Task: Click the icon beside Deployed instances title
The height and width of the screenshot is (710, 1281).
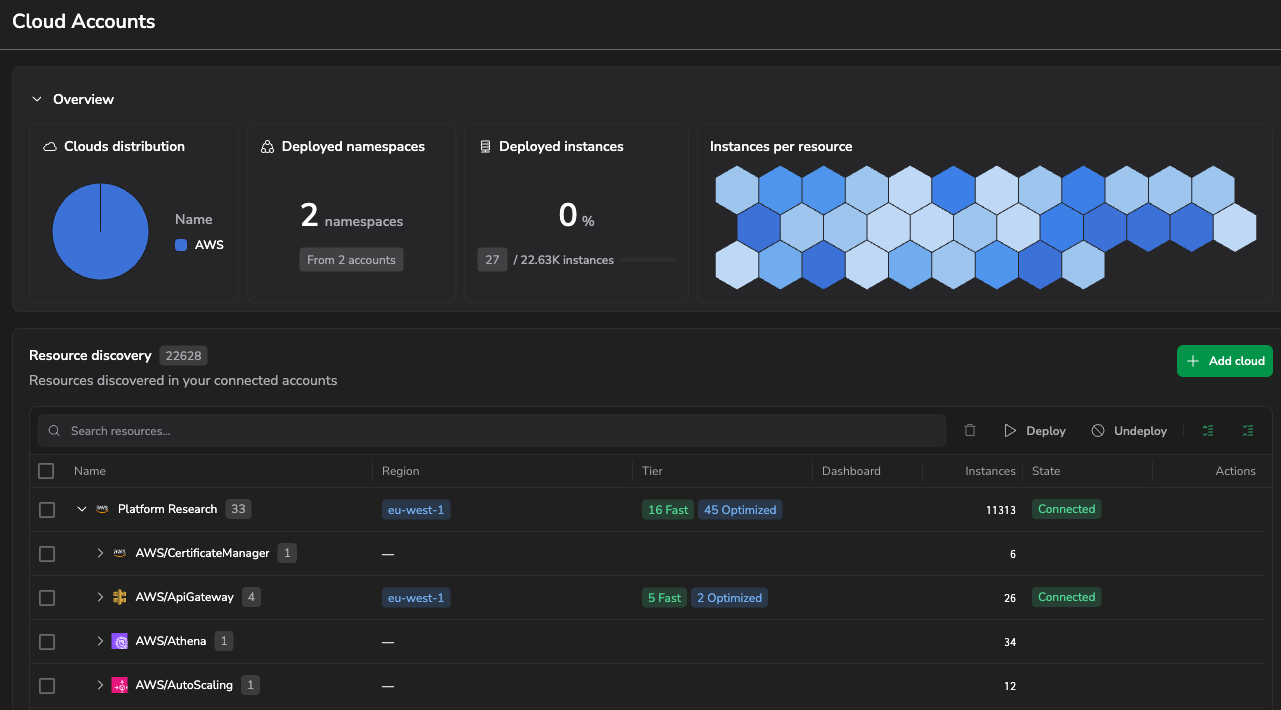Action: pos(486,147)
